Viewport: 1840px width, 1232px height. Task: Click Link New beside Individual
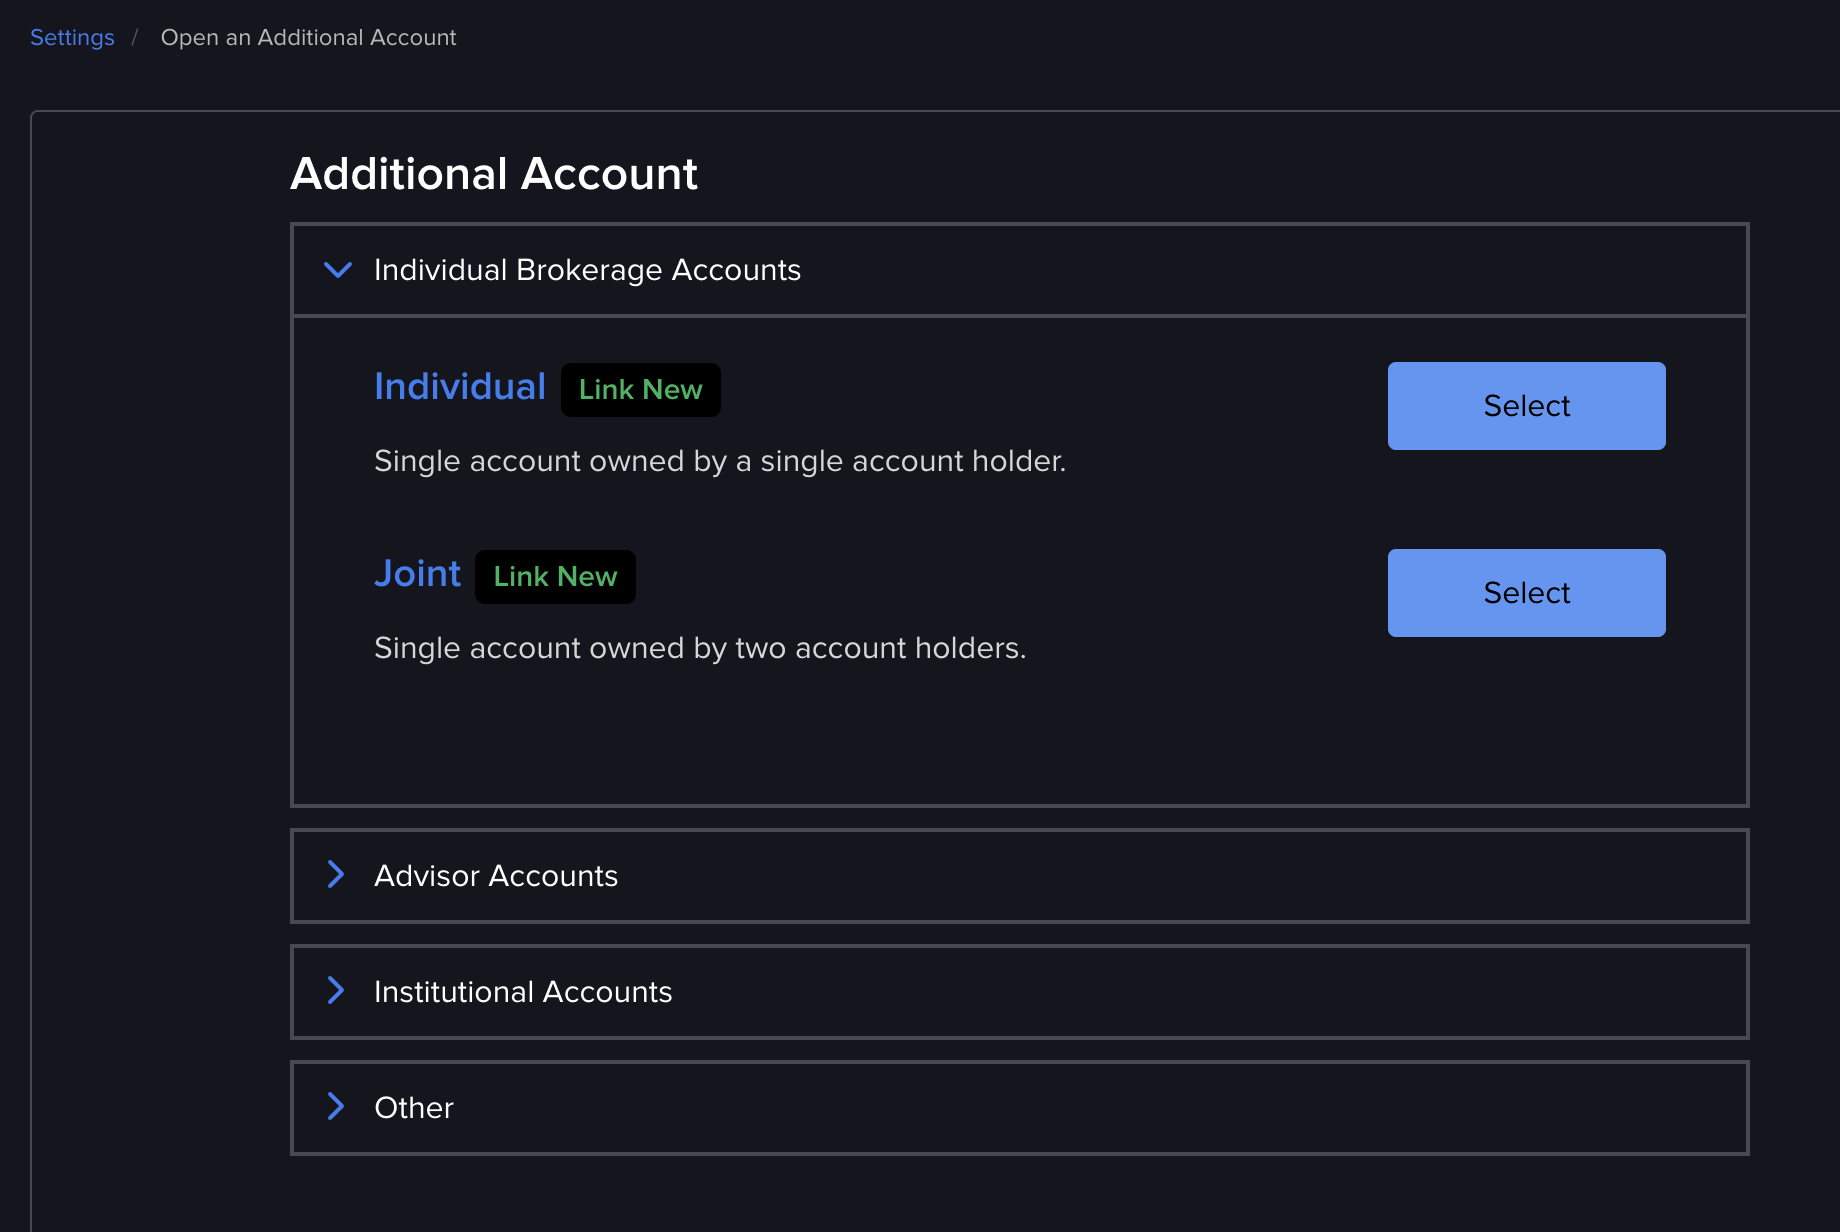(640, 389)
